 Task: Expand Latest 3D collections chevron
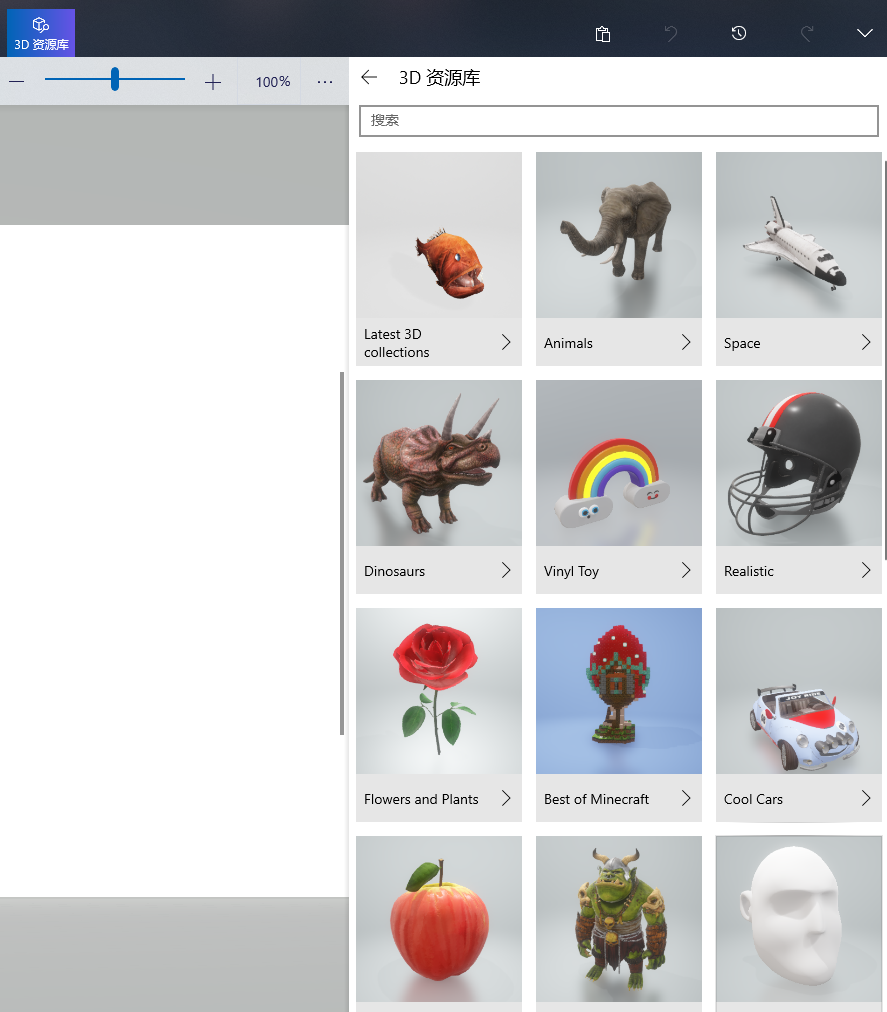[506, 342]
